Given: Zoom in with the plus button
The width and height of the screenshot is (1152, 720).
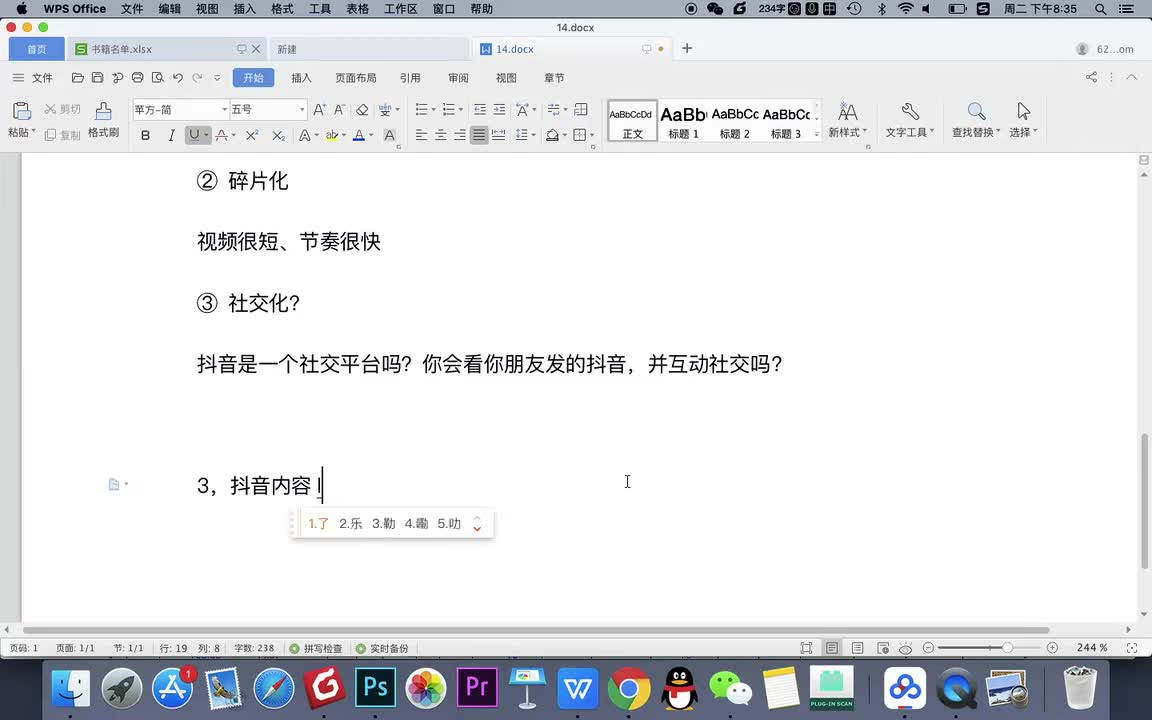Looking at the screenshot, I should [1052, 648].
